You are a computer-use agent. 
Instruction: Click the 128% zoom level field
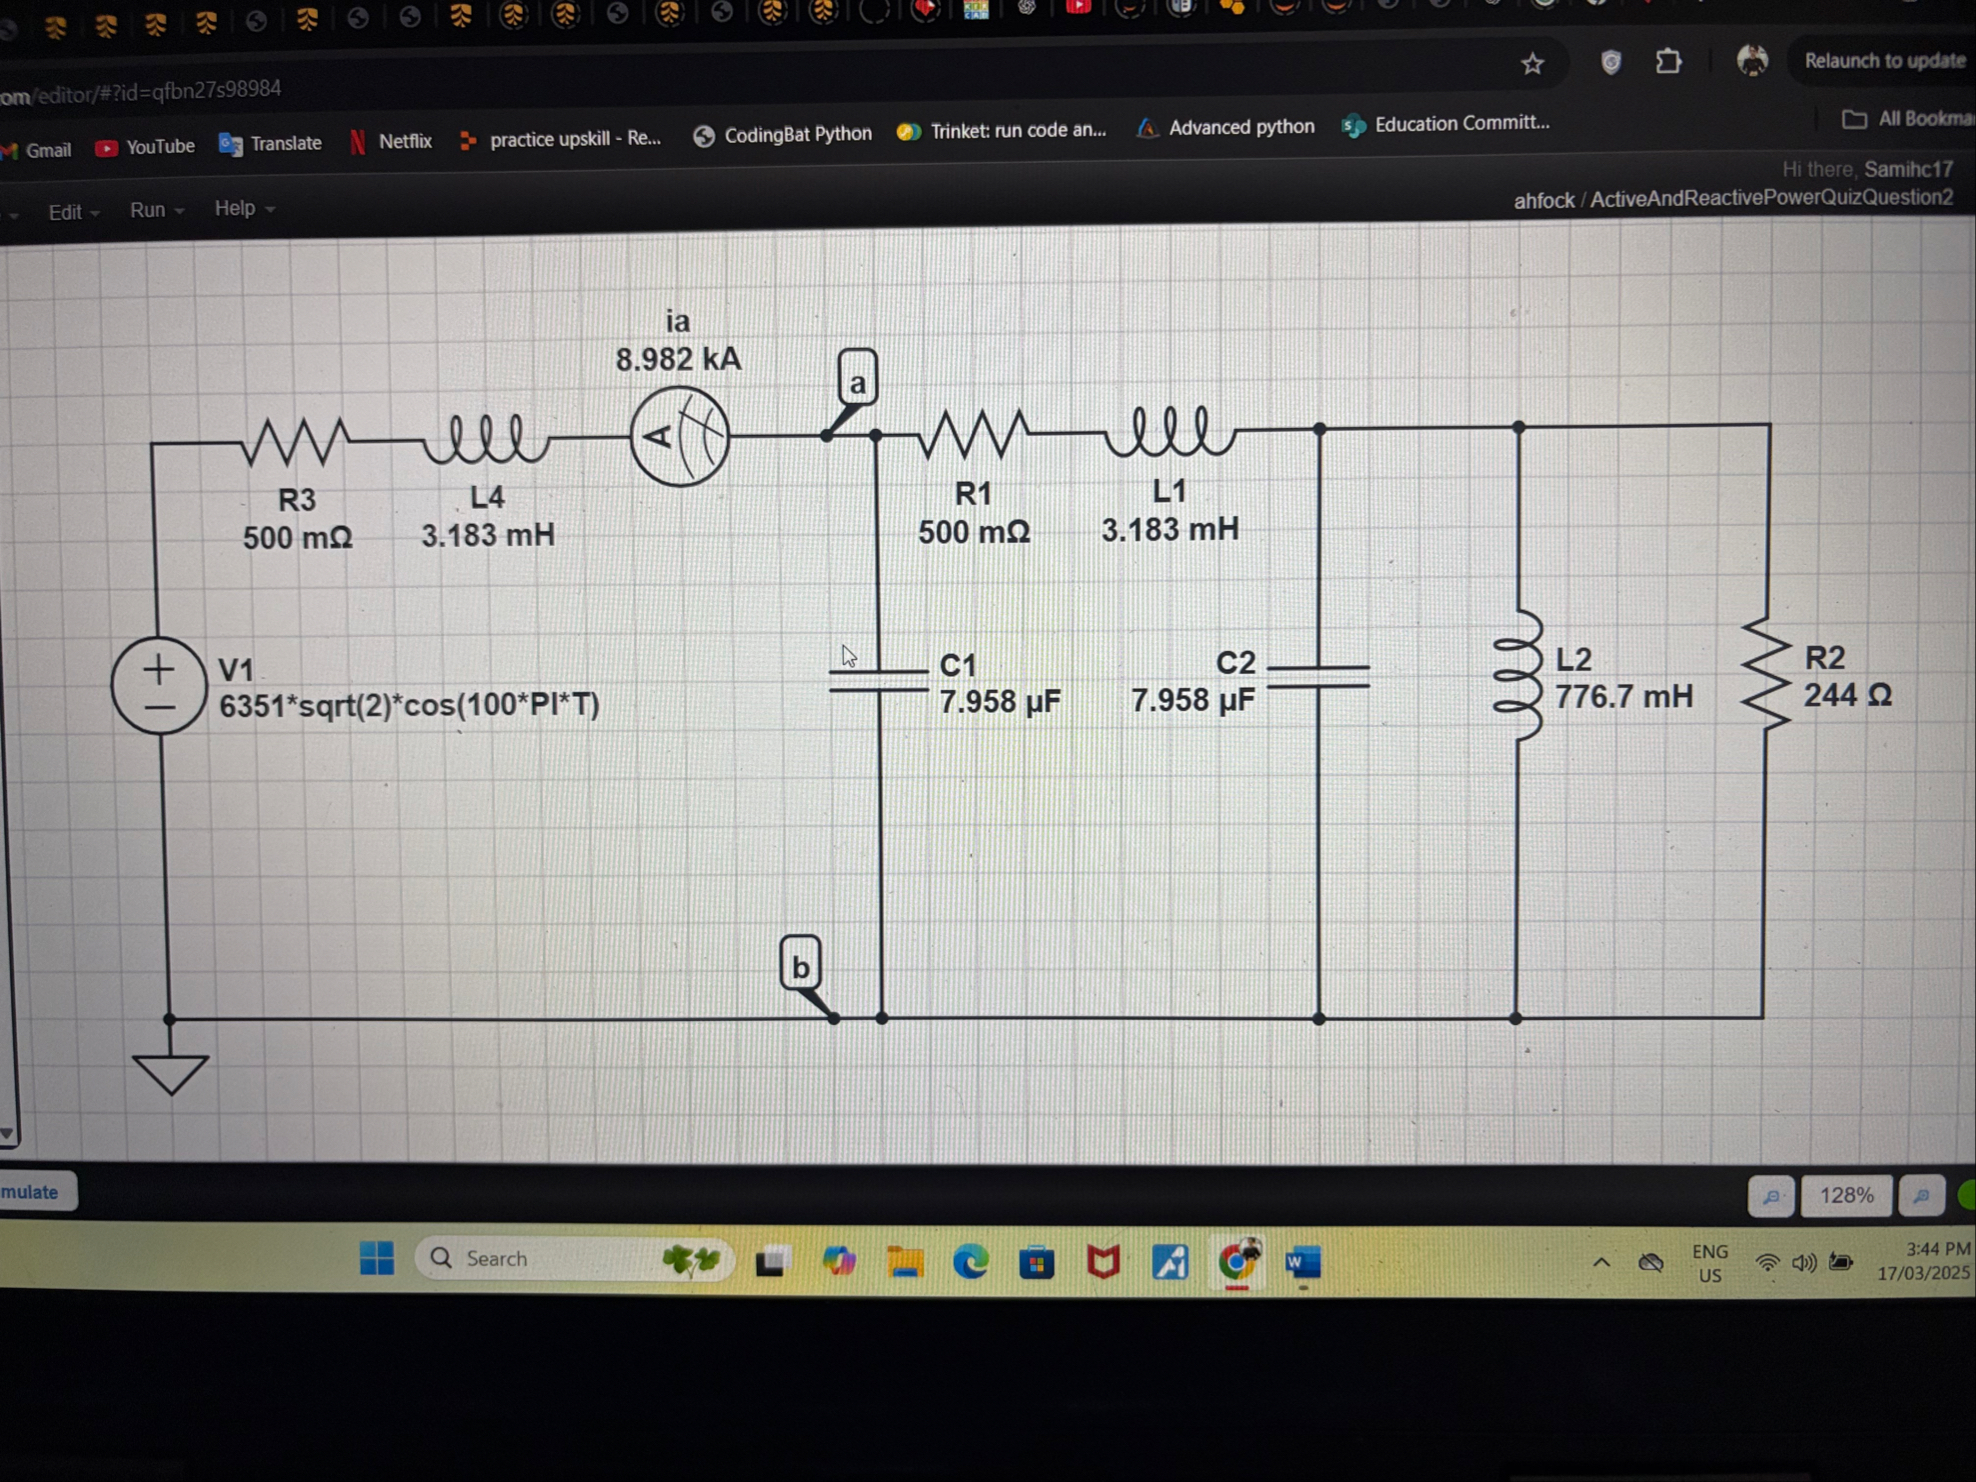point(1845,1196)
